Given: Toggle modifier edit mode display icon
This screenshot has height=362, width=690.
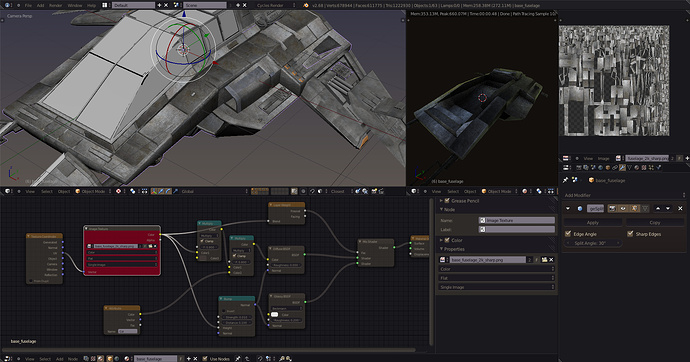Looking at the screenshot, I should 635,208.
